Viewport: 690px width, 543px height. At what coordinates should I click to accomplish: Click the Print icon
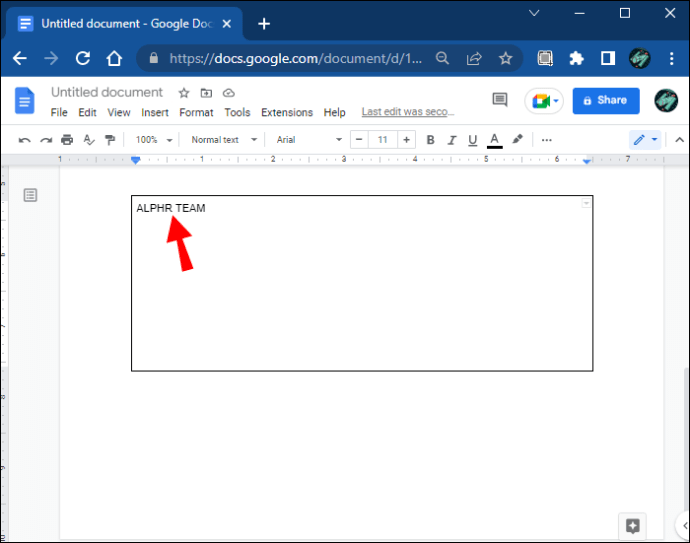pos(67,140)
